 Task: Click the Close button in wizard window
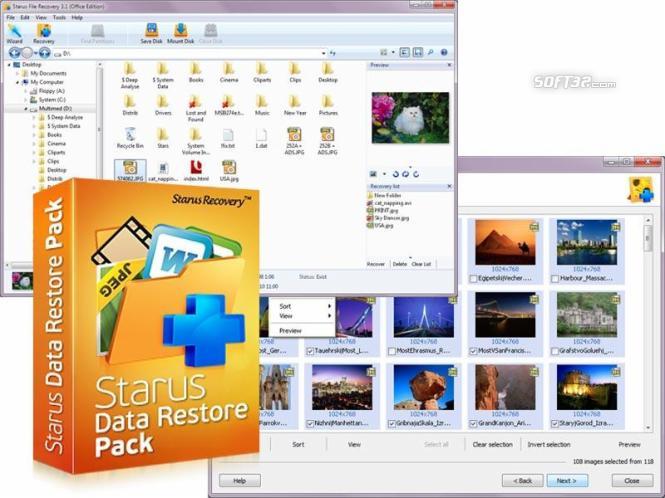click(x=632, y=481)
